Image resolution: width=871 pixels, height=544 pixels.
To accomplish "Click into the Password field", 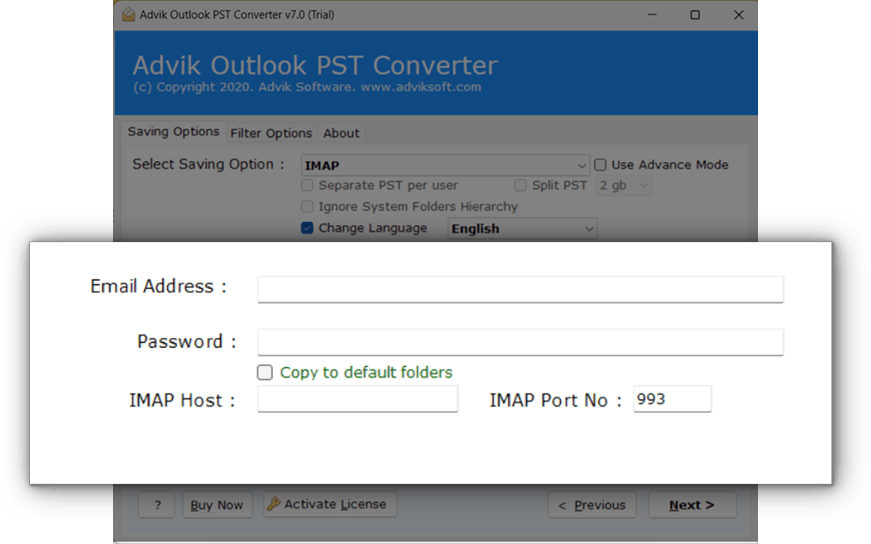I will [520, 342].
